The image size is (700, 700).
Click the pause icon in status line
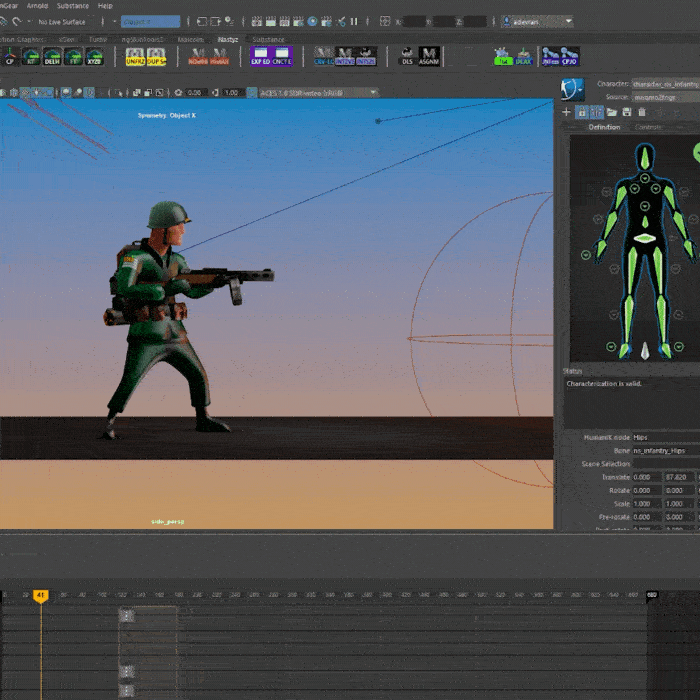coord(354,21)
